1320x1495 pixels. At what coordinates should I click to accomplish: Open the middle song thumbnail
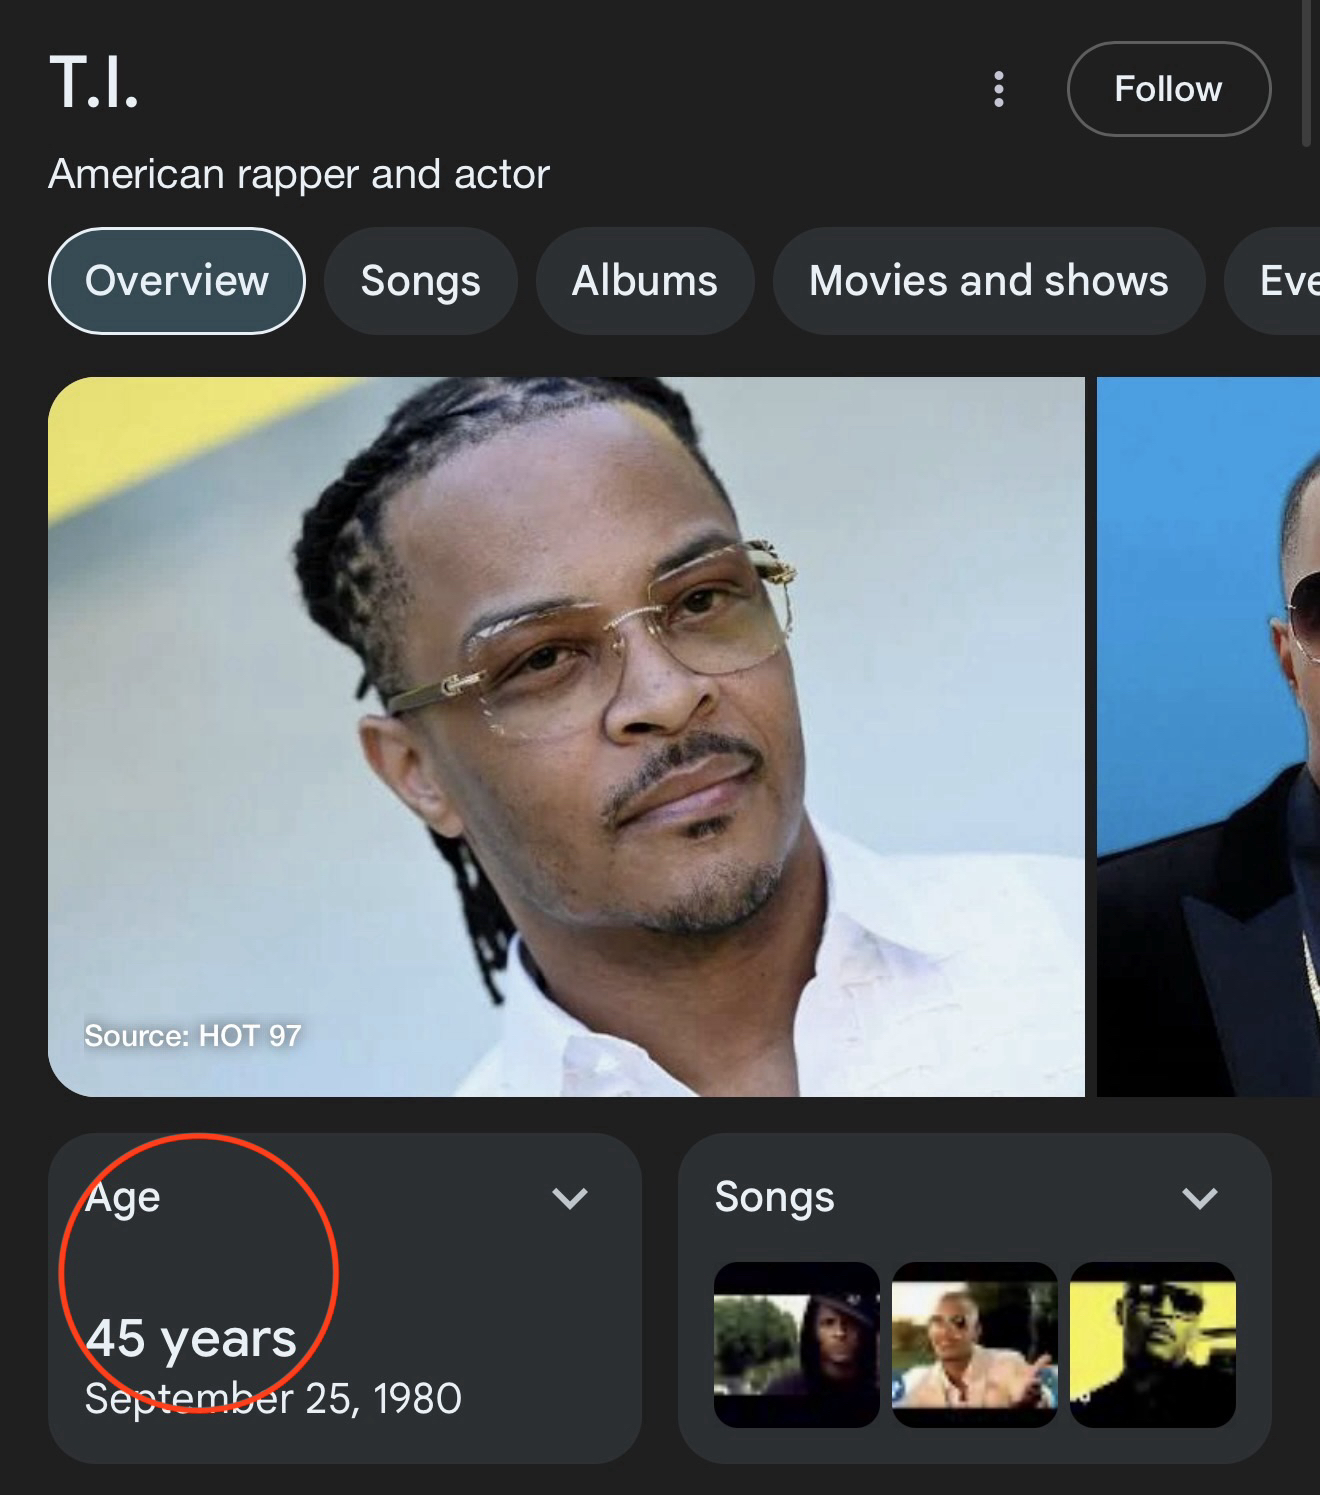tap(974, 1344)
